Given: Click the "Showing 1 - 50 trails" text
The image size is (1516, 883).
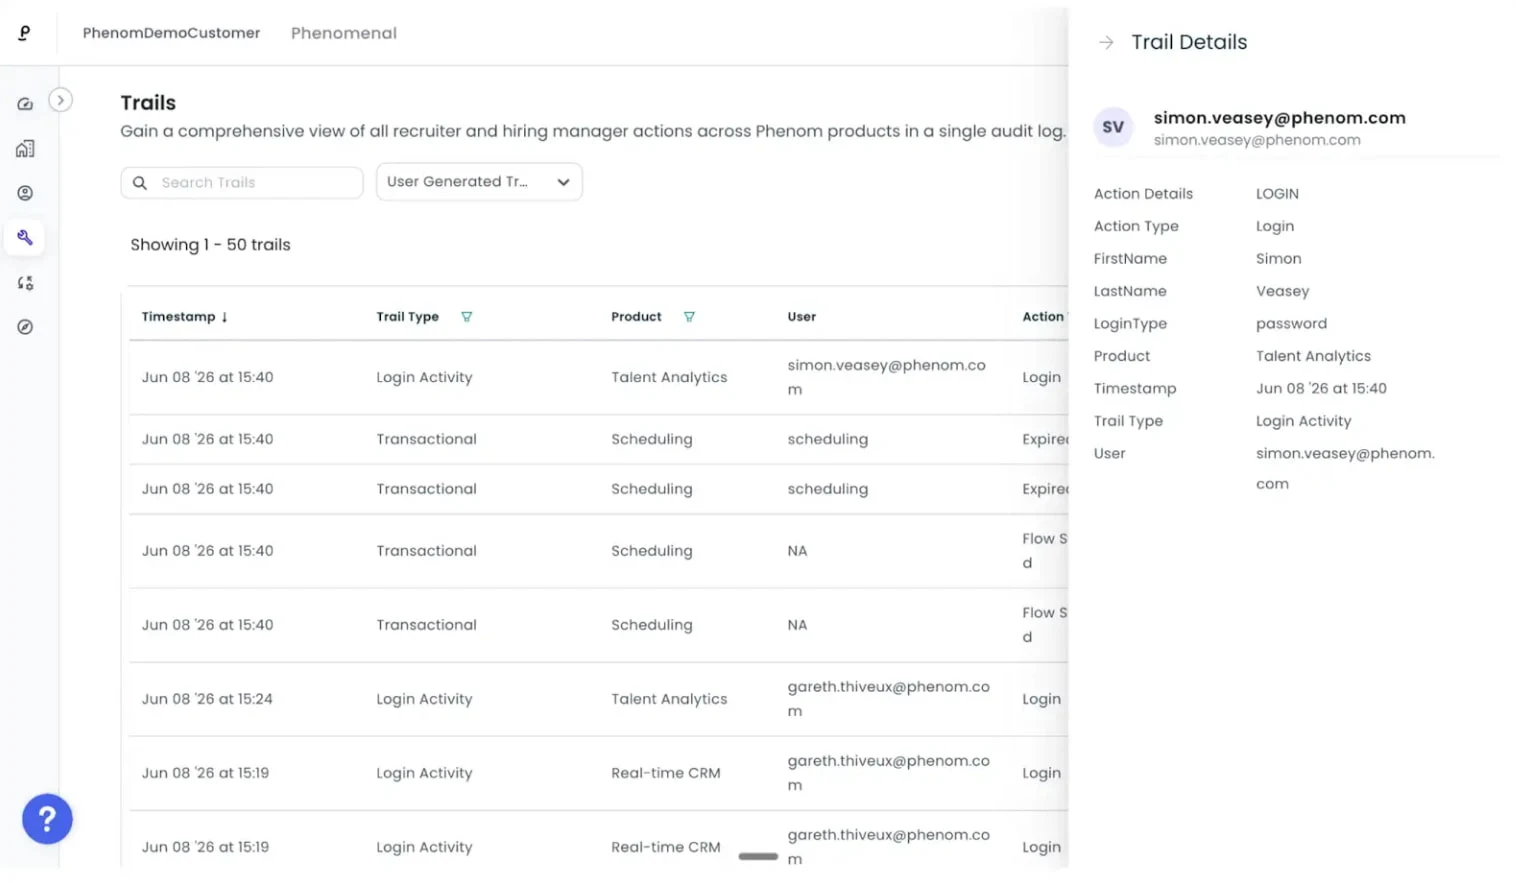Looking at the screenshot, I should [x=210, y=245].
